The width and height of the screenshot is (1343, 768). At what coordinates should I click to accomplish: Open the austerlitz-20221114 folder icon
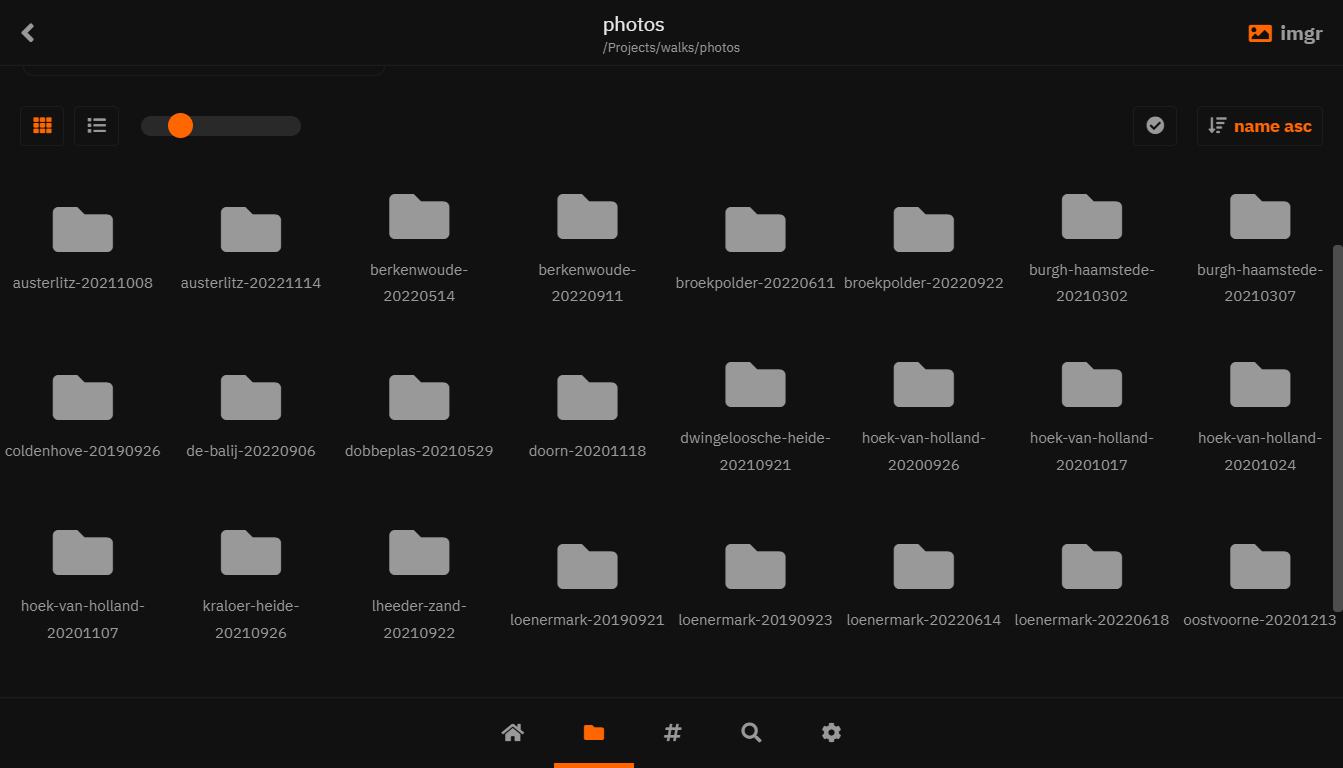[x=251, y=229]
